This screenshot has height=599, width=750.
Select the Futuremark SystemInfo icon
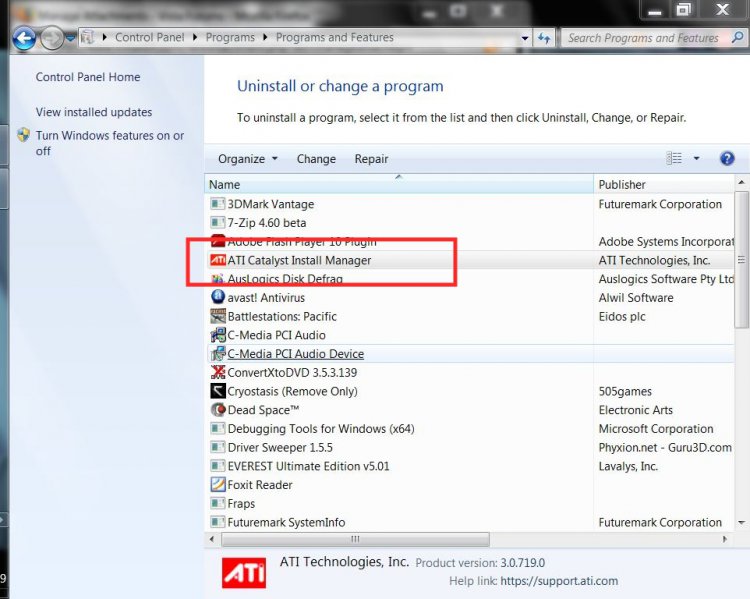tap(218, 522)
